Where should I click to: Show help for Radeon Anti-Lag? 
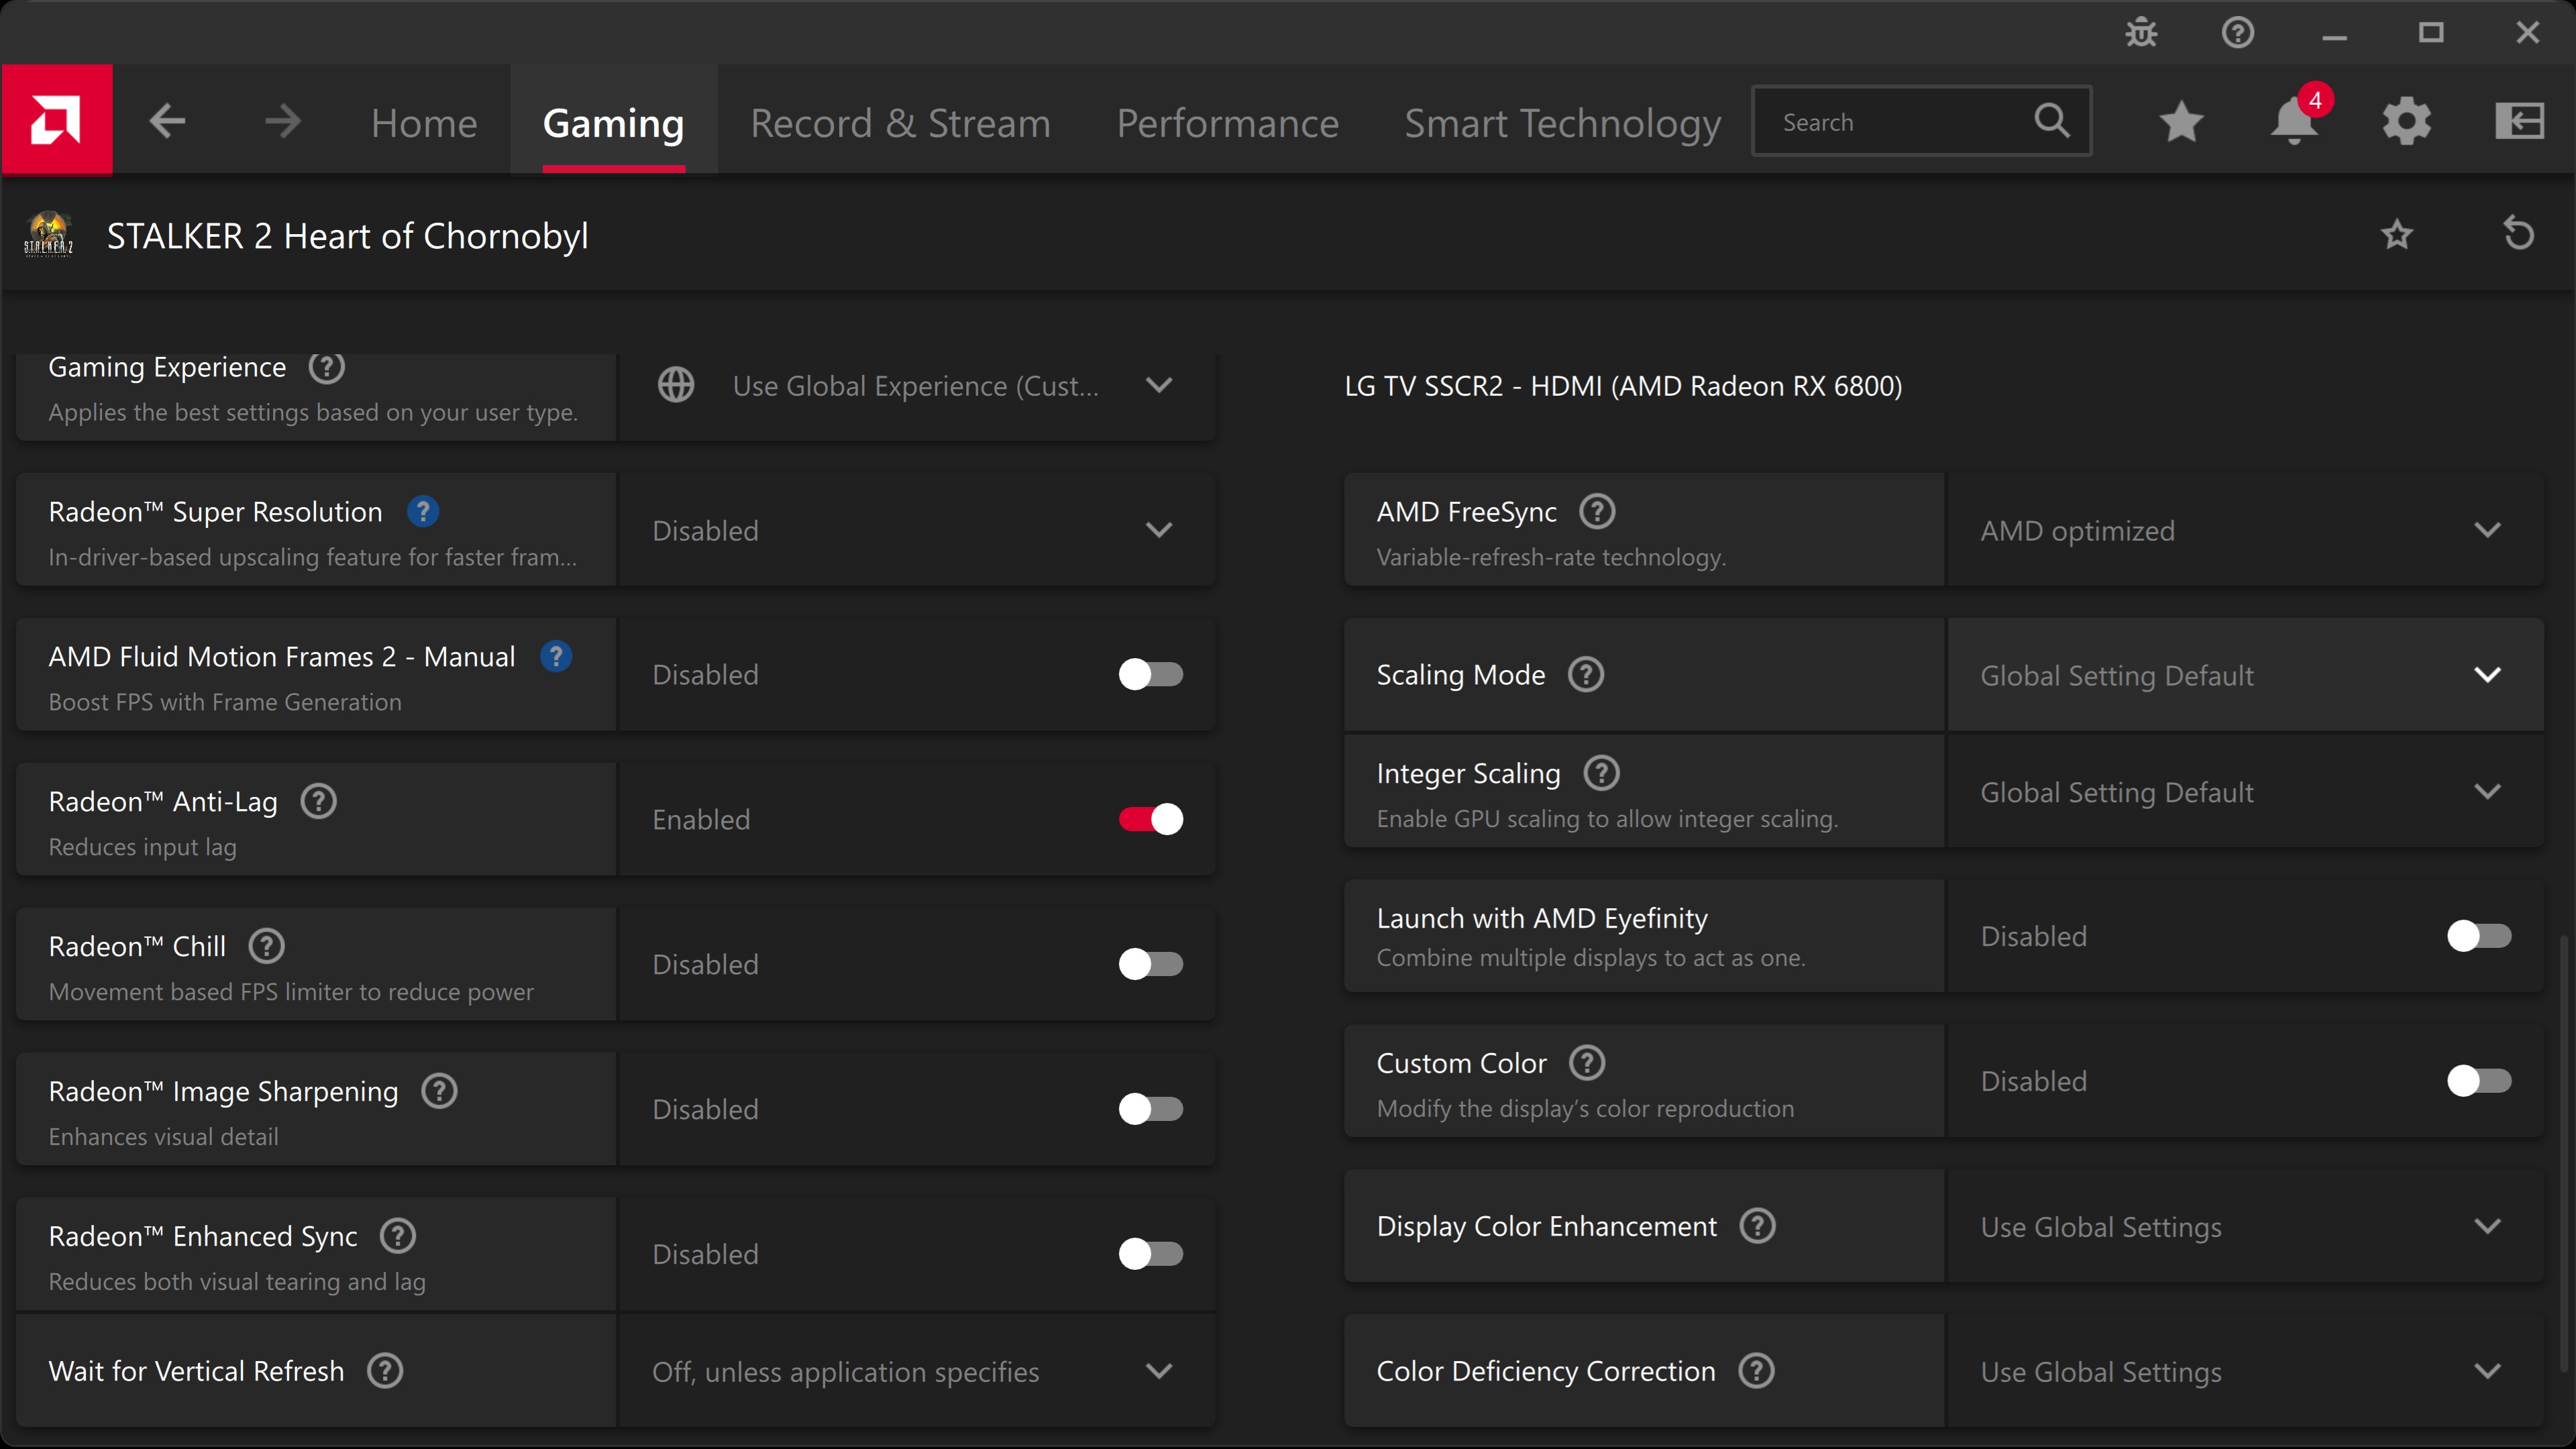coord(319,801)
